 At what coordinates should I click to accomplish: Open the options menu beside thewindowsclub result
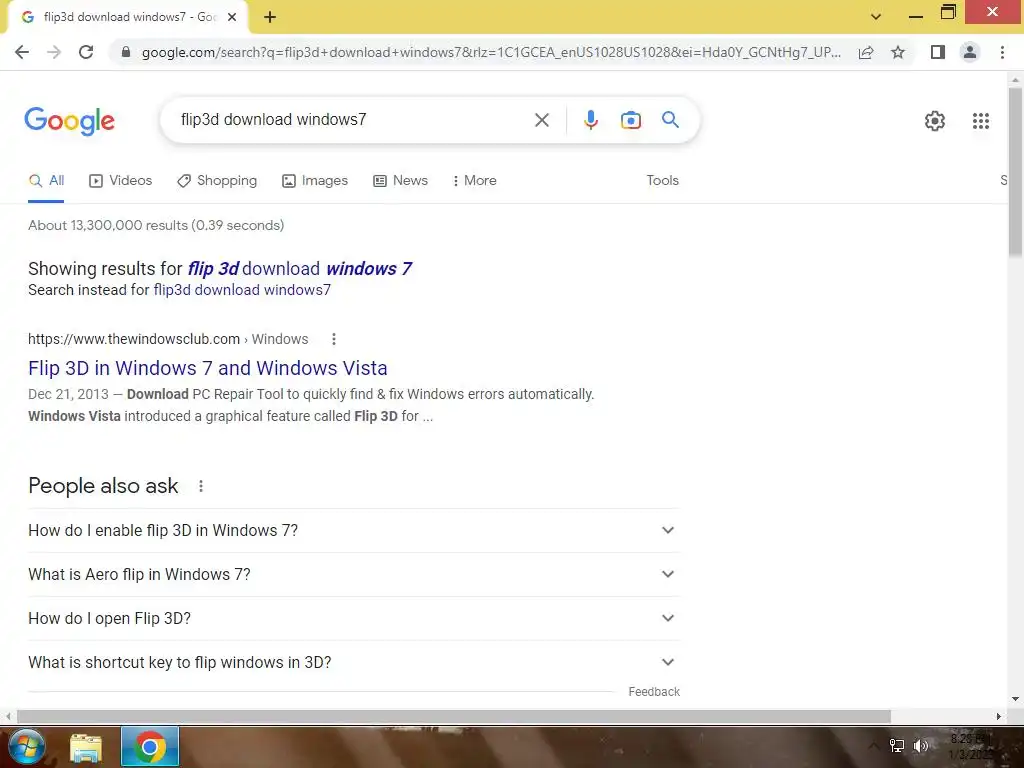point(334,339)
